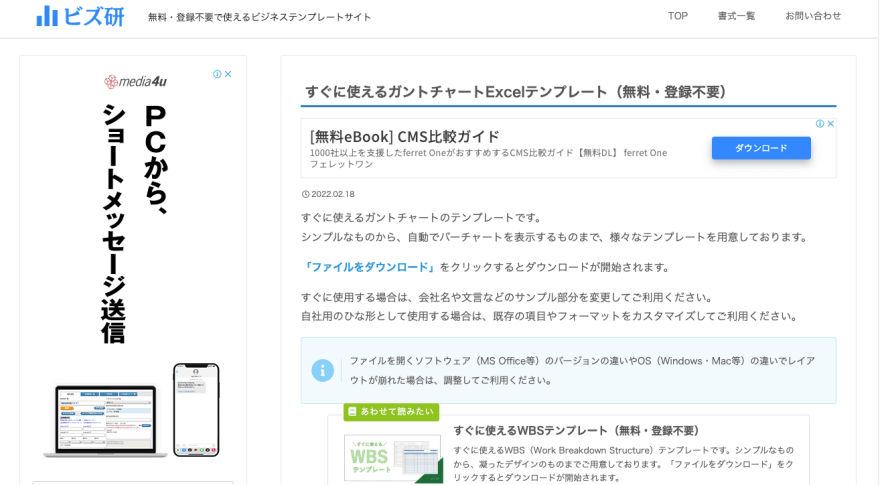
Task: Click the blue information circle icon
Action: [x=323, y=370]
